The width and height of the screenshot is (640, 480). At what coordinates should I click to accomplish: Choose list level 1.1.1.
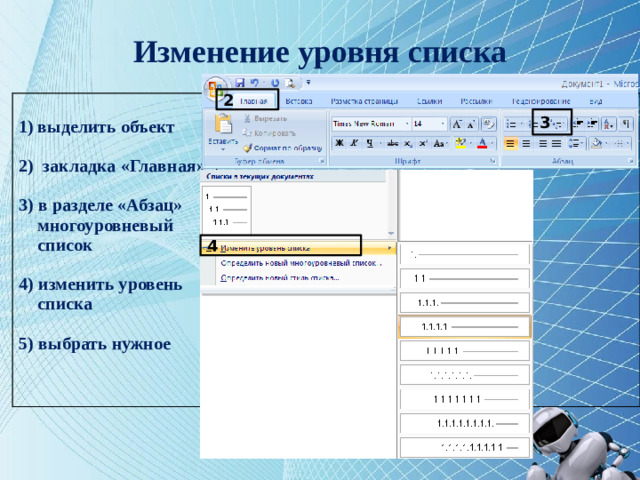[465, 303]
